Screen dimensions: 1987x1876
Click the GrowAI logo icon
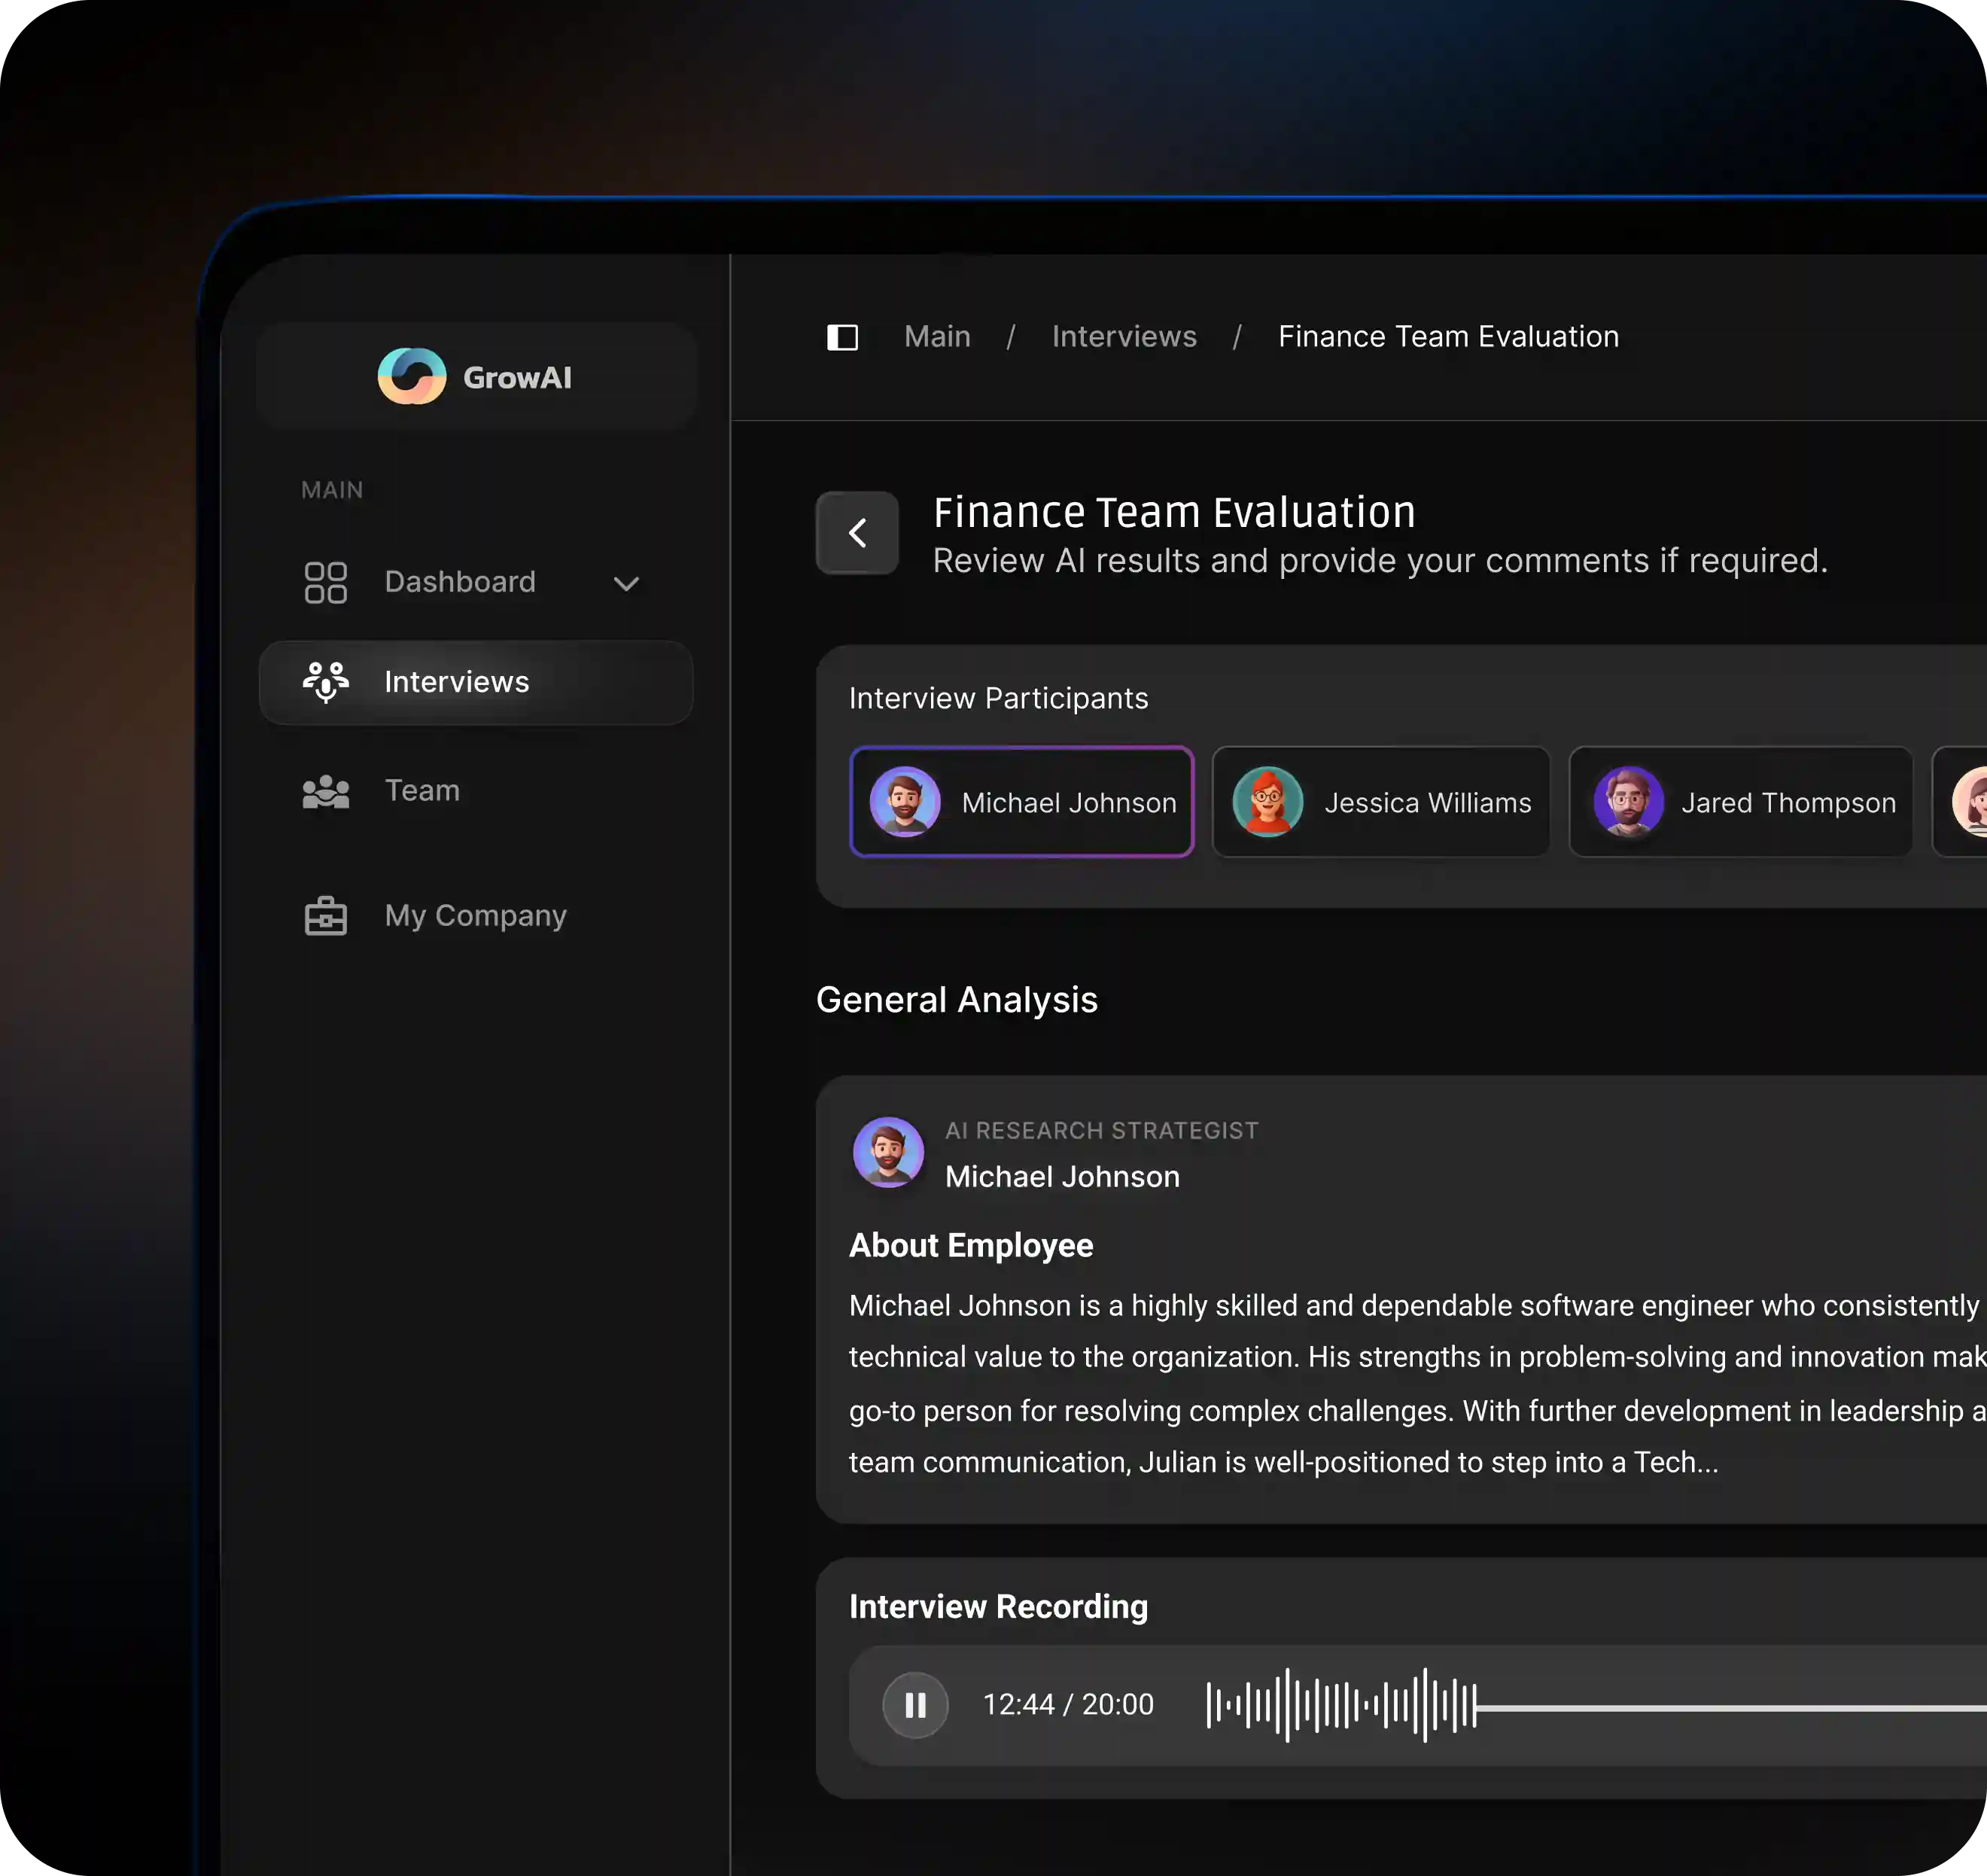411,376
